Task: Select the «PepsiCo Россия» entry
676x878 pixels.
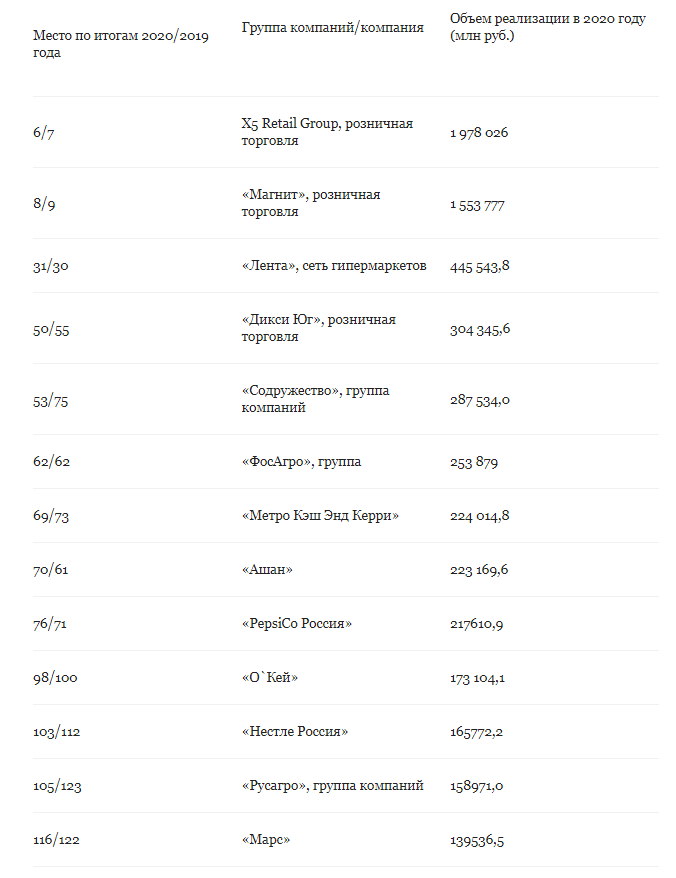Action: [297, 623]
